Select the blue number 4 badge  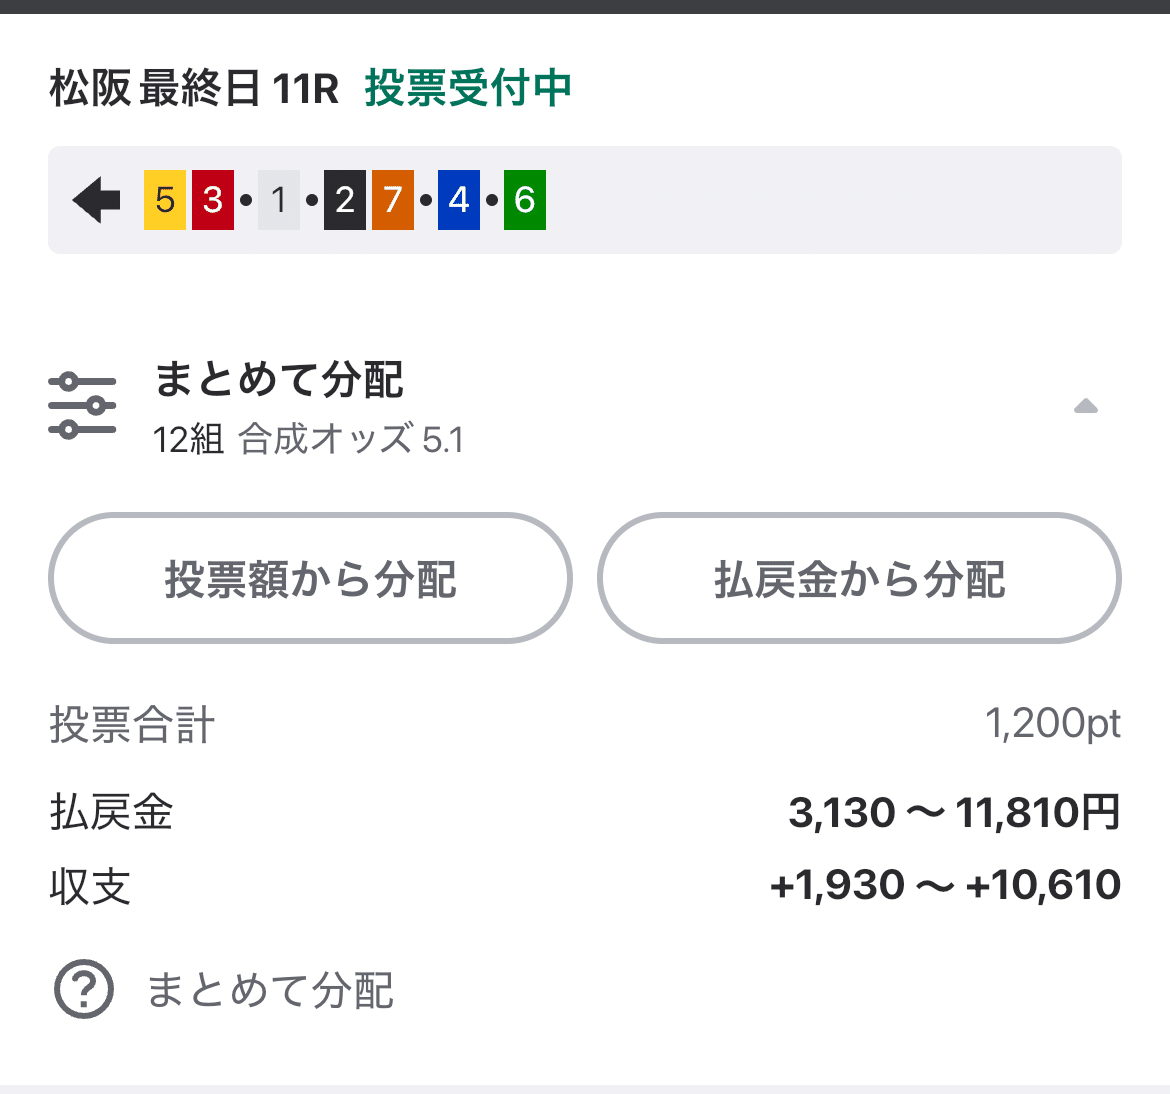coord(458,199)
